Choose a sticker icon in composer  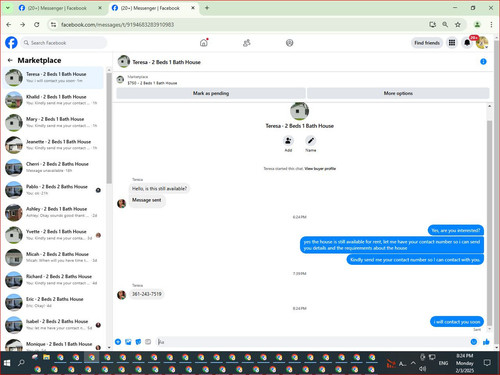point(138,342)
